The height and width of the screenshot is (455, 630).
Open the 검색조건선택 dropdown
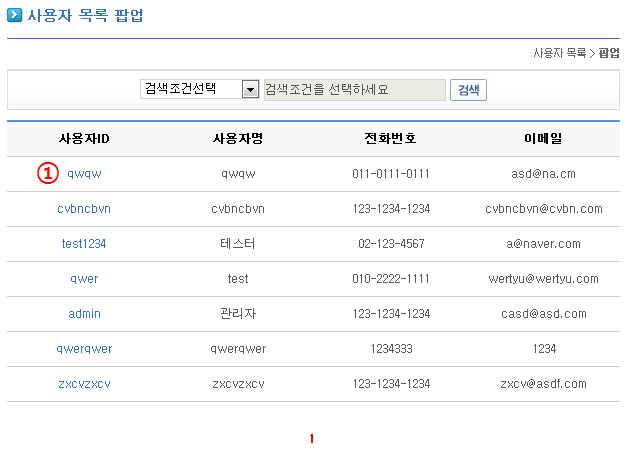point(200,90)
